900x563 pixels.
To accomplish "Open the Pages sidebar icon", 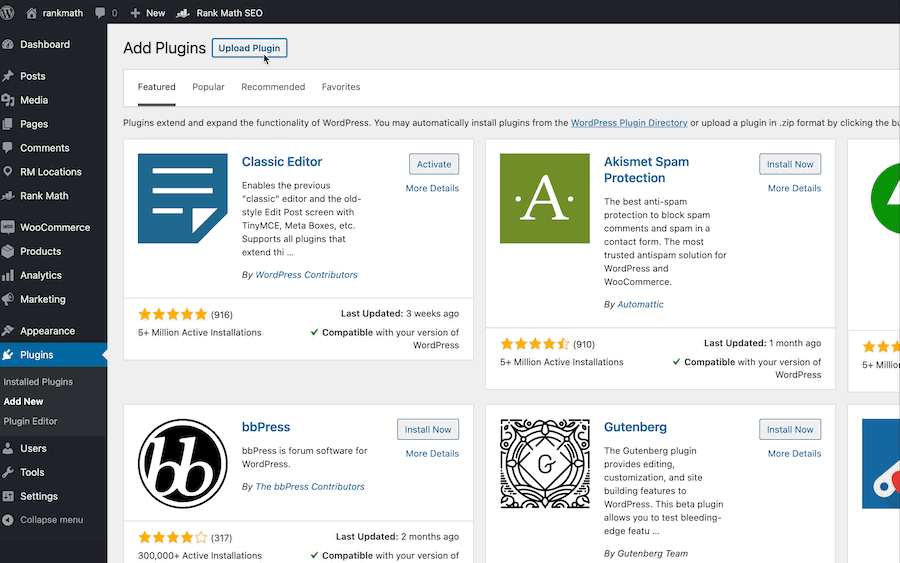I will [x=7, y=124].
